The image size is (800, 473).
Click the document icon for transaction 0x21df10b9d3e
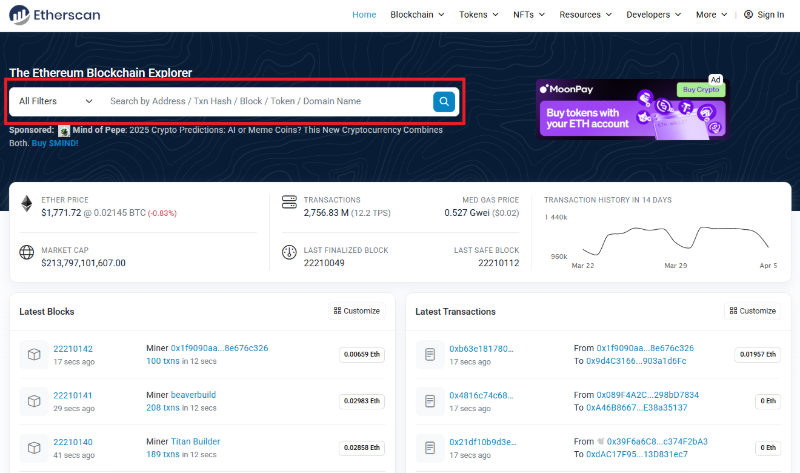(x=430, y=448)
